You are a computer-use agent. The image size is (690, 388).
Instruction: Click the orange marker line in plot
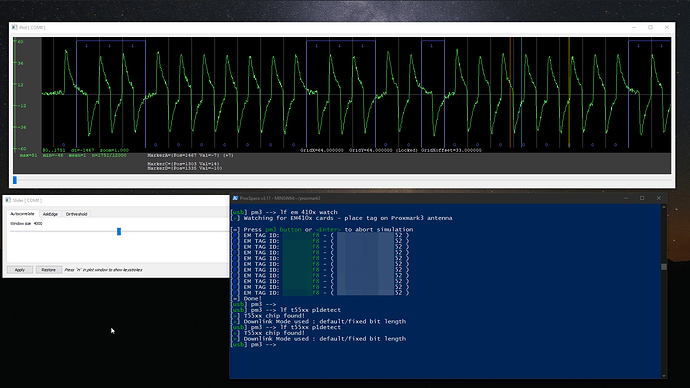pyautogui.click(x=510, y=92)
